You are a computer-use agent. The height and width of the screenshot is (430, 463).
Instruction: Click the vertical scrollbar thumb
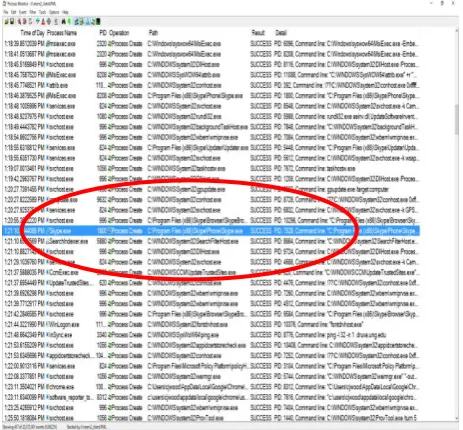click(x=456, y=119)
